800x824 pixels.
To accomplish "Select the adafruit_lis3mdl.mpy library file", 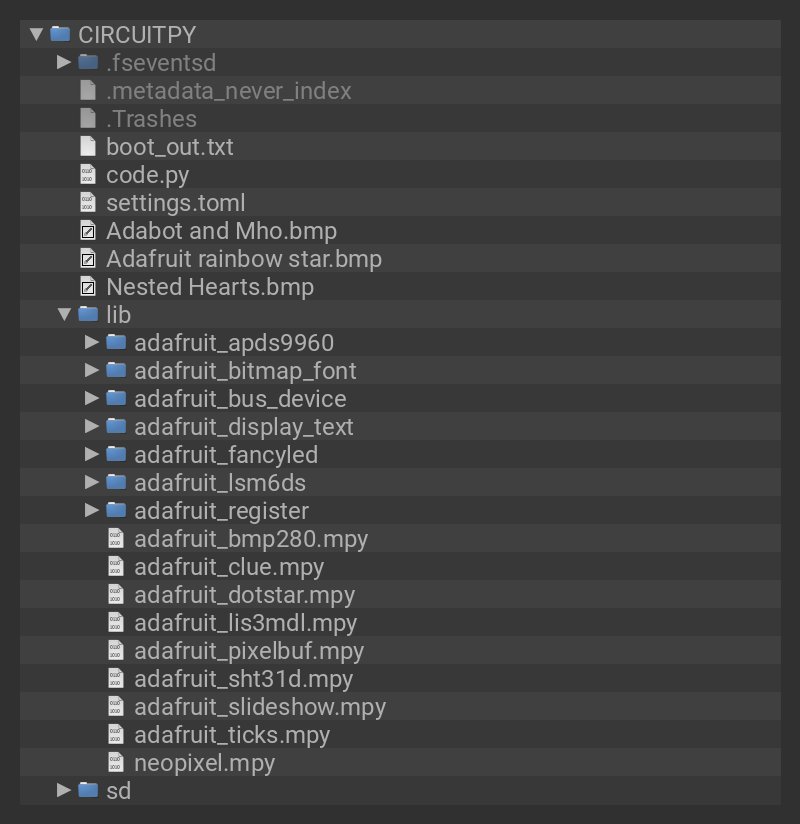I will point(245,623).
